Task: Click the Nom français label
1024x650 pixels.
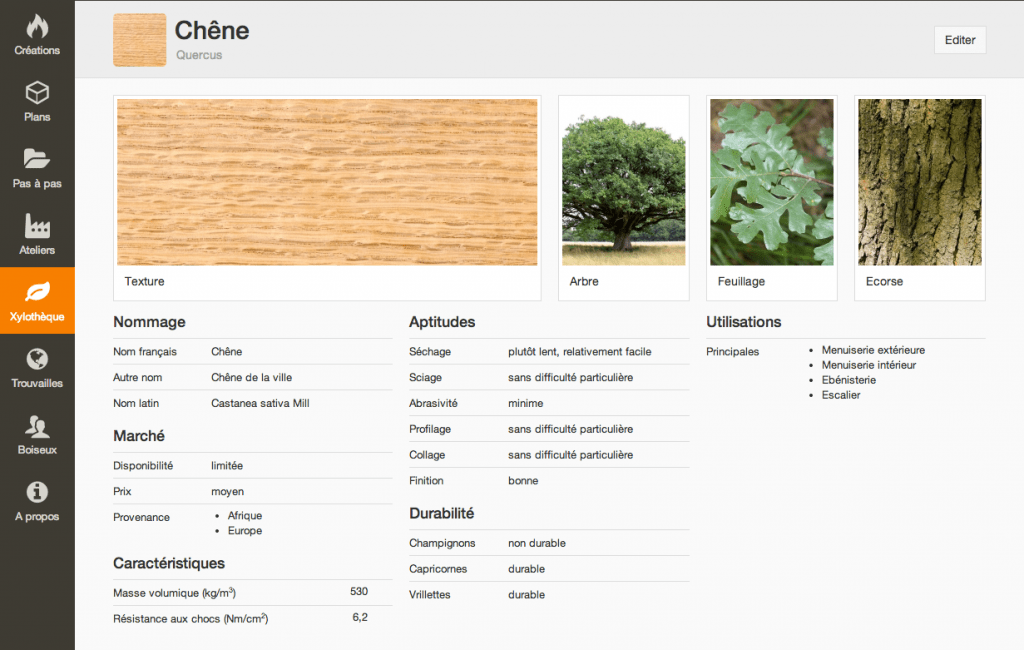Action: pos(145,351)
